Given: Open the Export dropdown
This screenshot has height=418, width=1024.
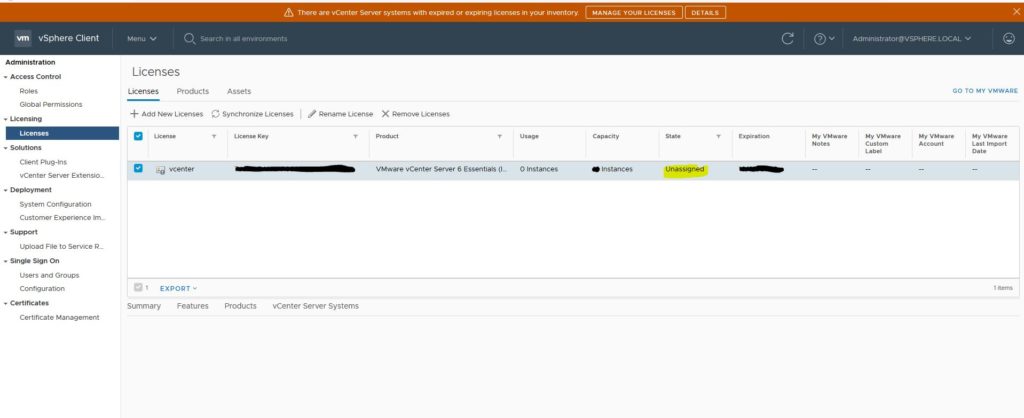Looking at the screenshot, I should [x=178, y=288].
